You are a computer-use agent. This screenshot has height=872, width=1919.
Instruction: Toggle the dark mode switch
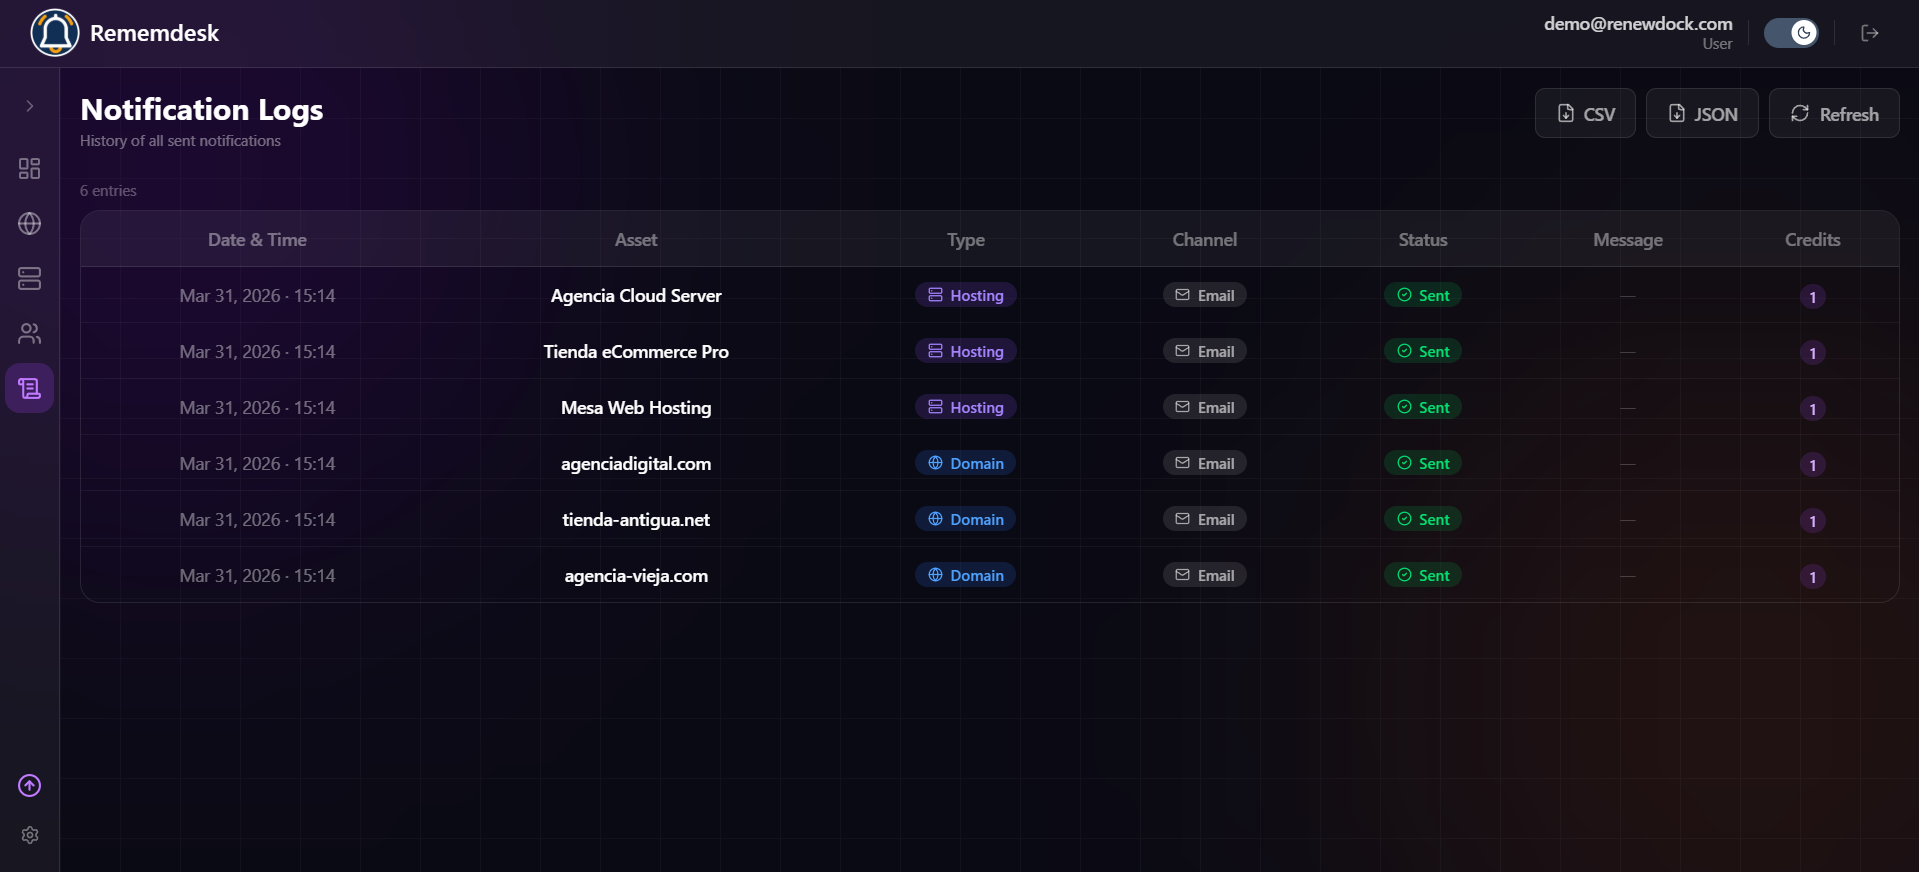pos(1791,33)
